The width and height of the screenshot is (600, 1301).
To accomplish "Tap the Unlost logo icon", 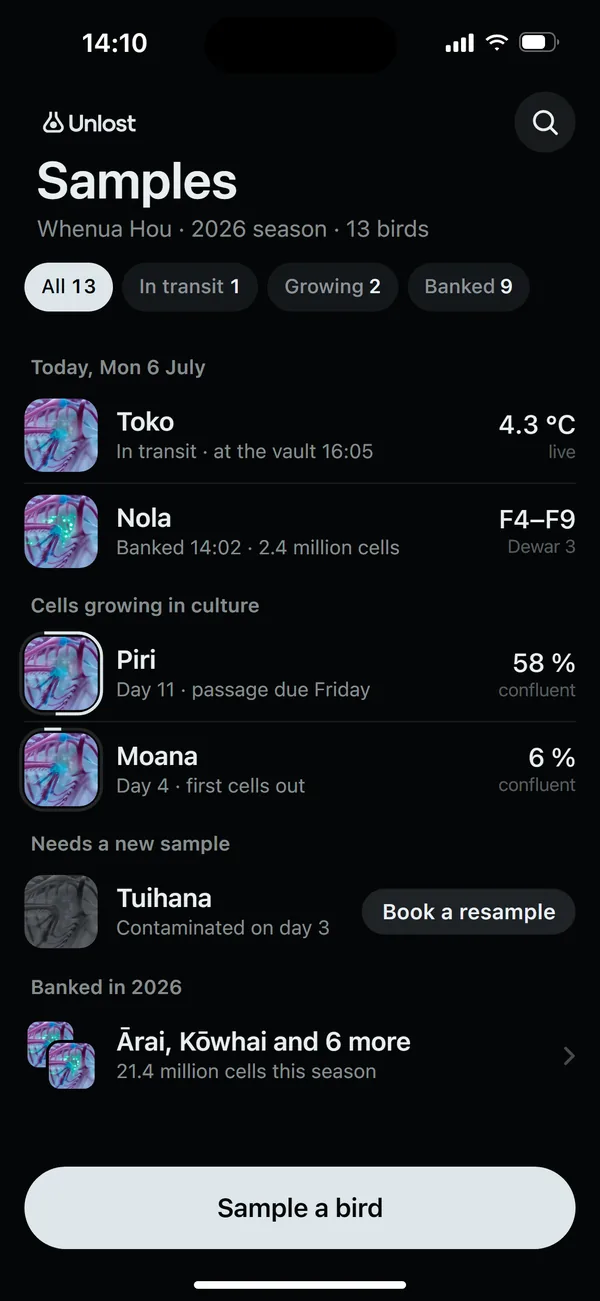I will tap(52, 123).
